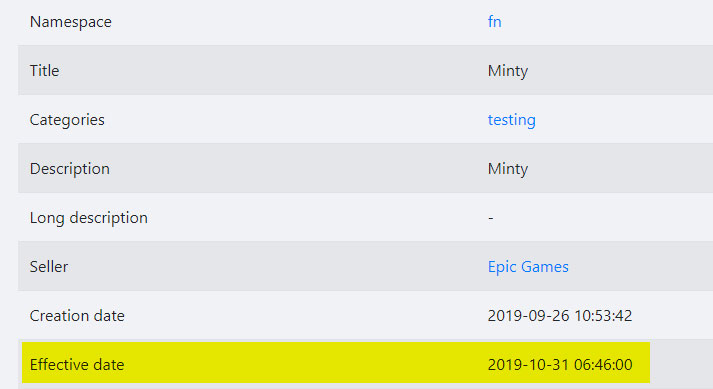
Task: Select the Description row label
Action: pyautogui.click(x=70, y=169)
